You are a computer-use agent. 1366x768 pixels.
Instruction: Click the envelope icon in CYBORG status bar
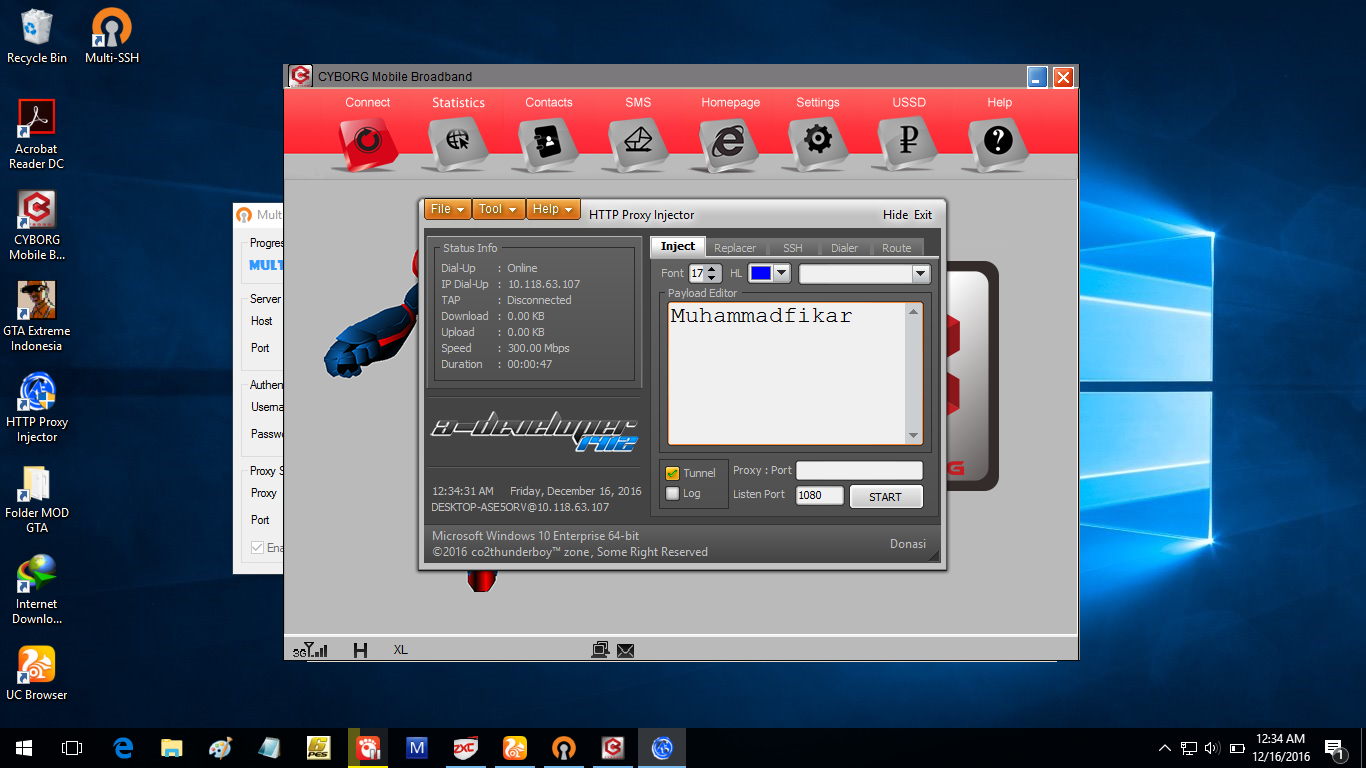(x=626, y=650)
